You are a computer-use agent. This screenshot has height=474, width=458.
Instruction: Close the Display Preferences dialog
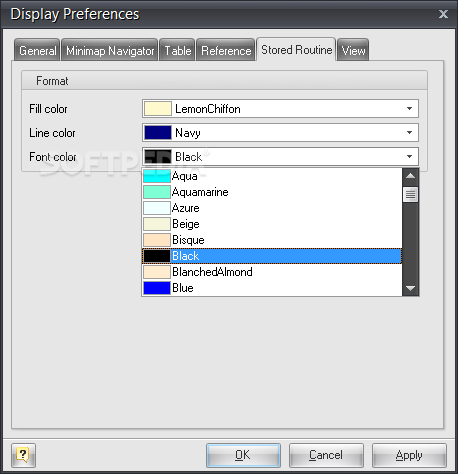pos(443,14)
